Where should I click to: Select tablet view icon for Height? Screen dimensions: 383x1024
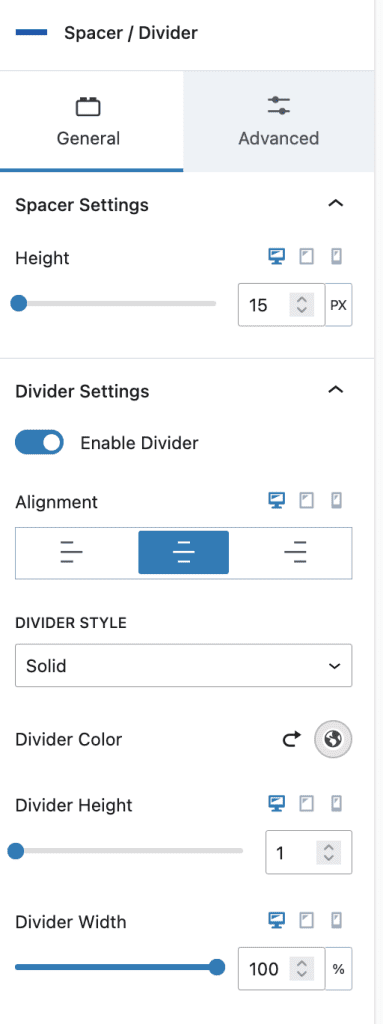pyautogui.click(x=306, y=257)
